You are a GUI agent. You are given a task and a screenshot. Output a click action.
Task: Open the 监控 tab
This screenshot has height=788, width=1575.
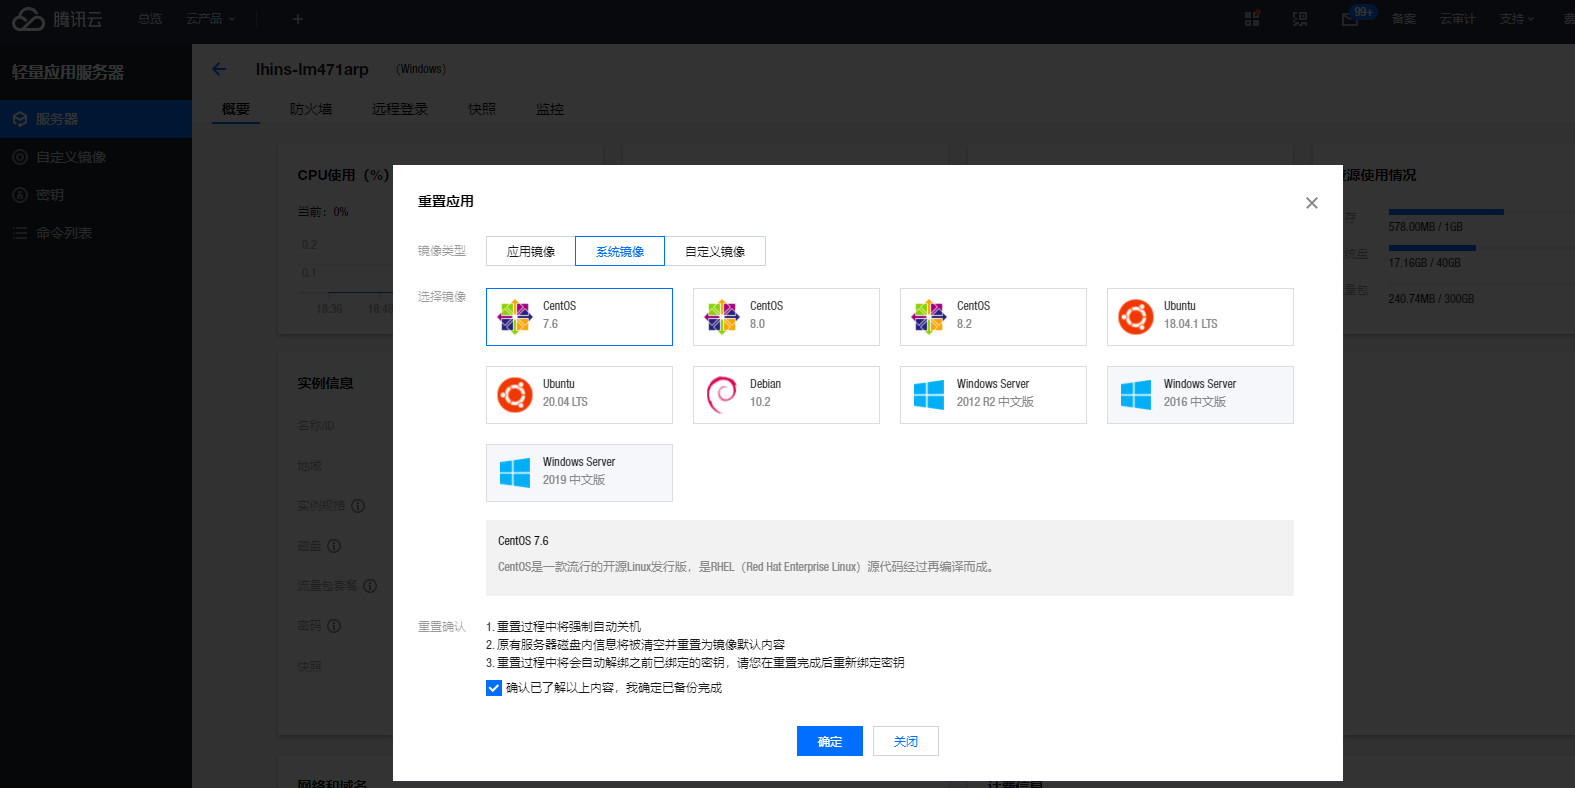point(550,109)
